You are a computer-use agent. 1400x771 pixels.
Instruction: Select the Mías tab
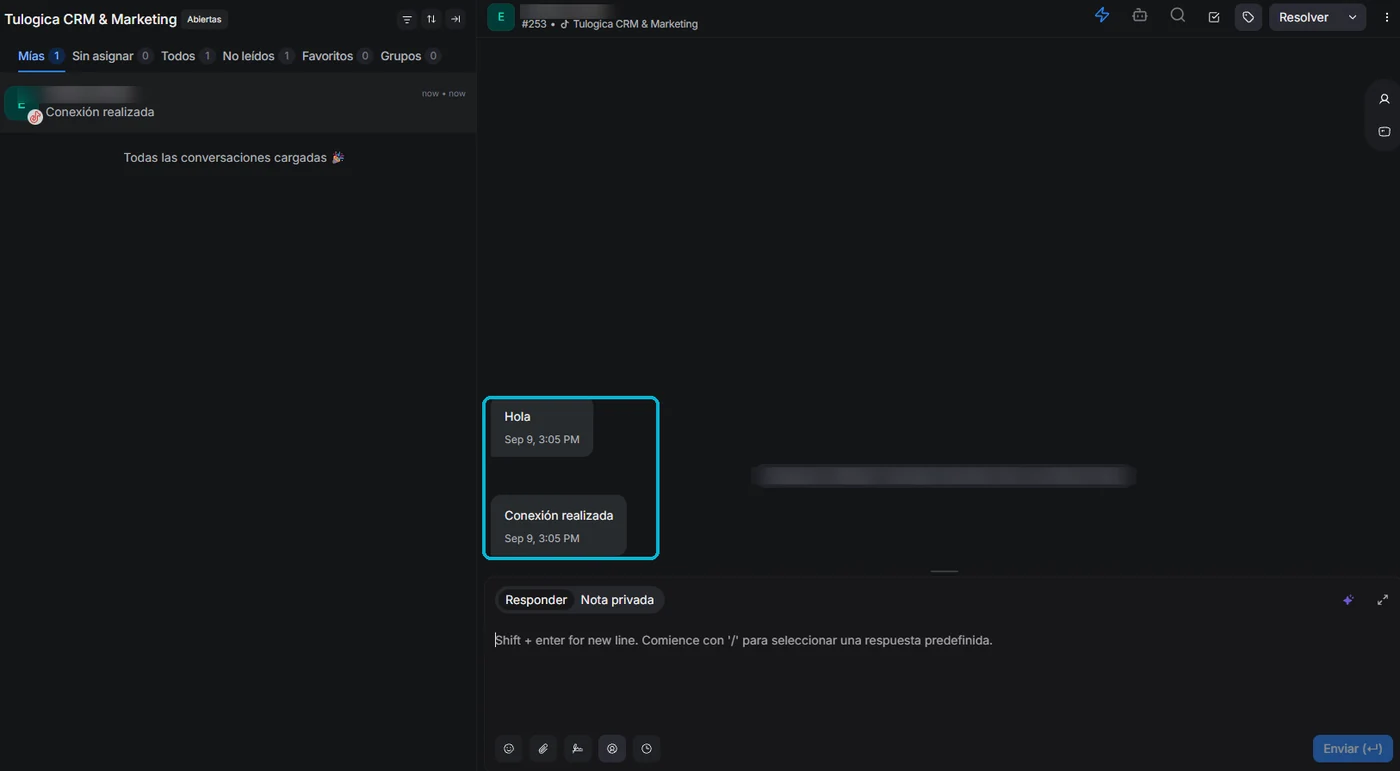[x=41, y=56]
